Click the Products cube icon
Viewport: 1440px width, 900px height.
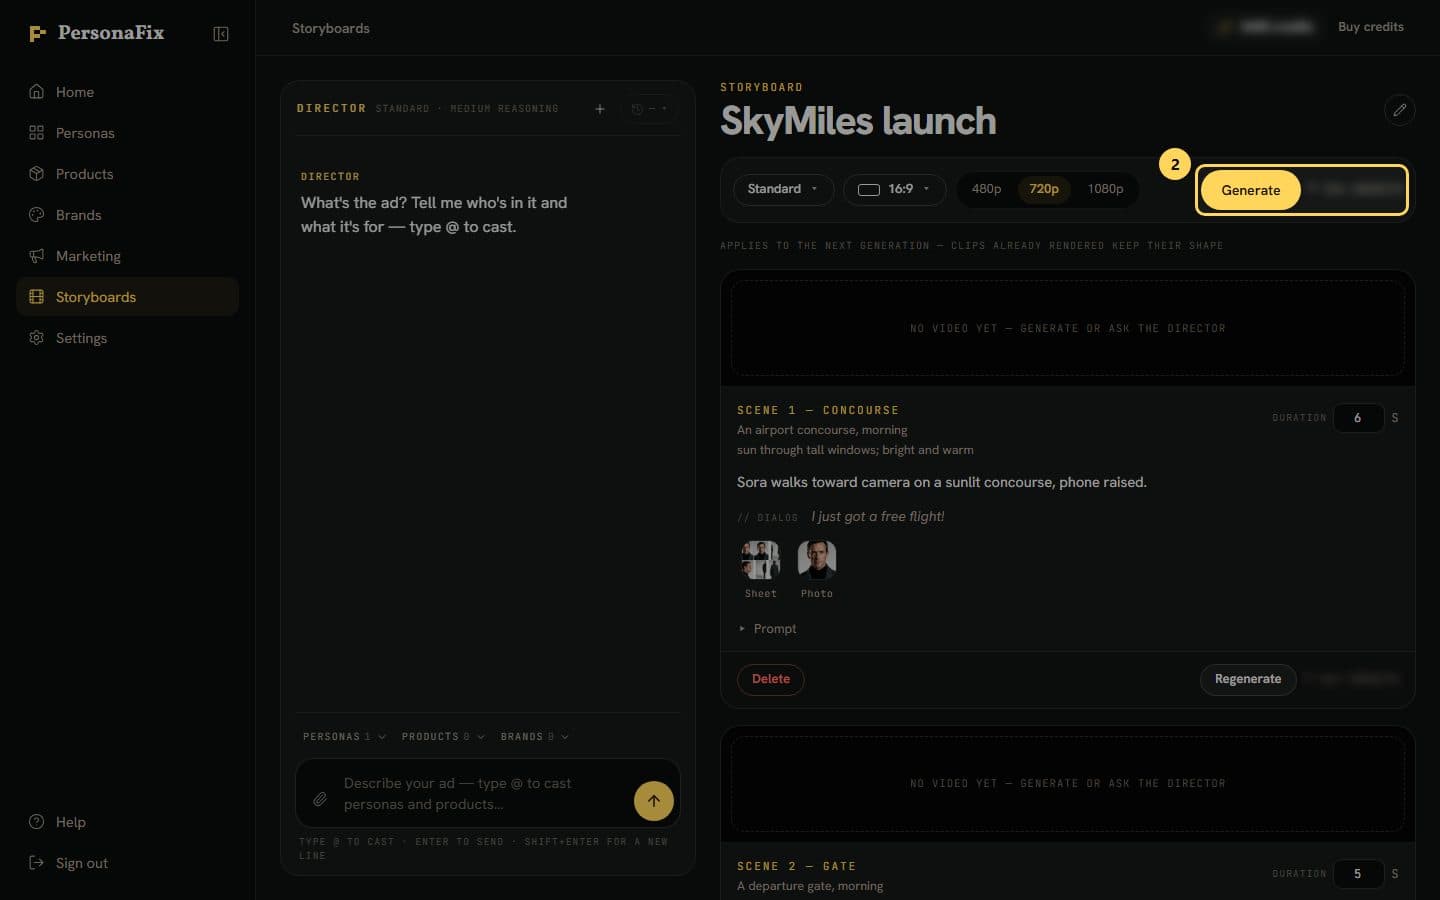click(37, 174)
